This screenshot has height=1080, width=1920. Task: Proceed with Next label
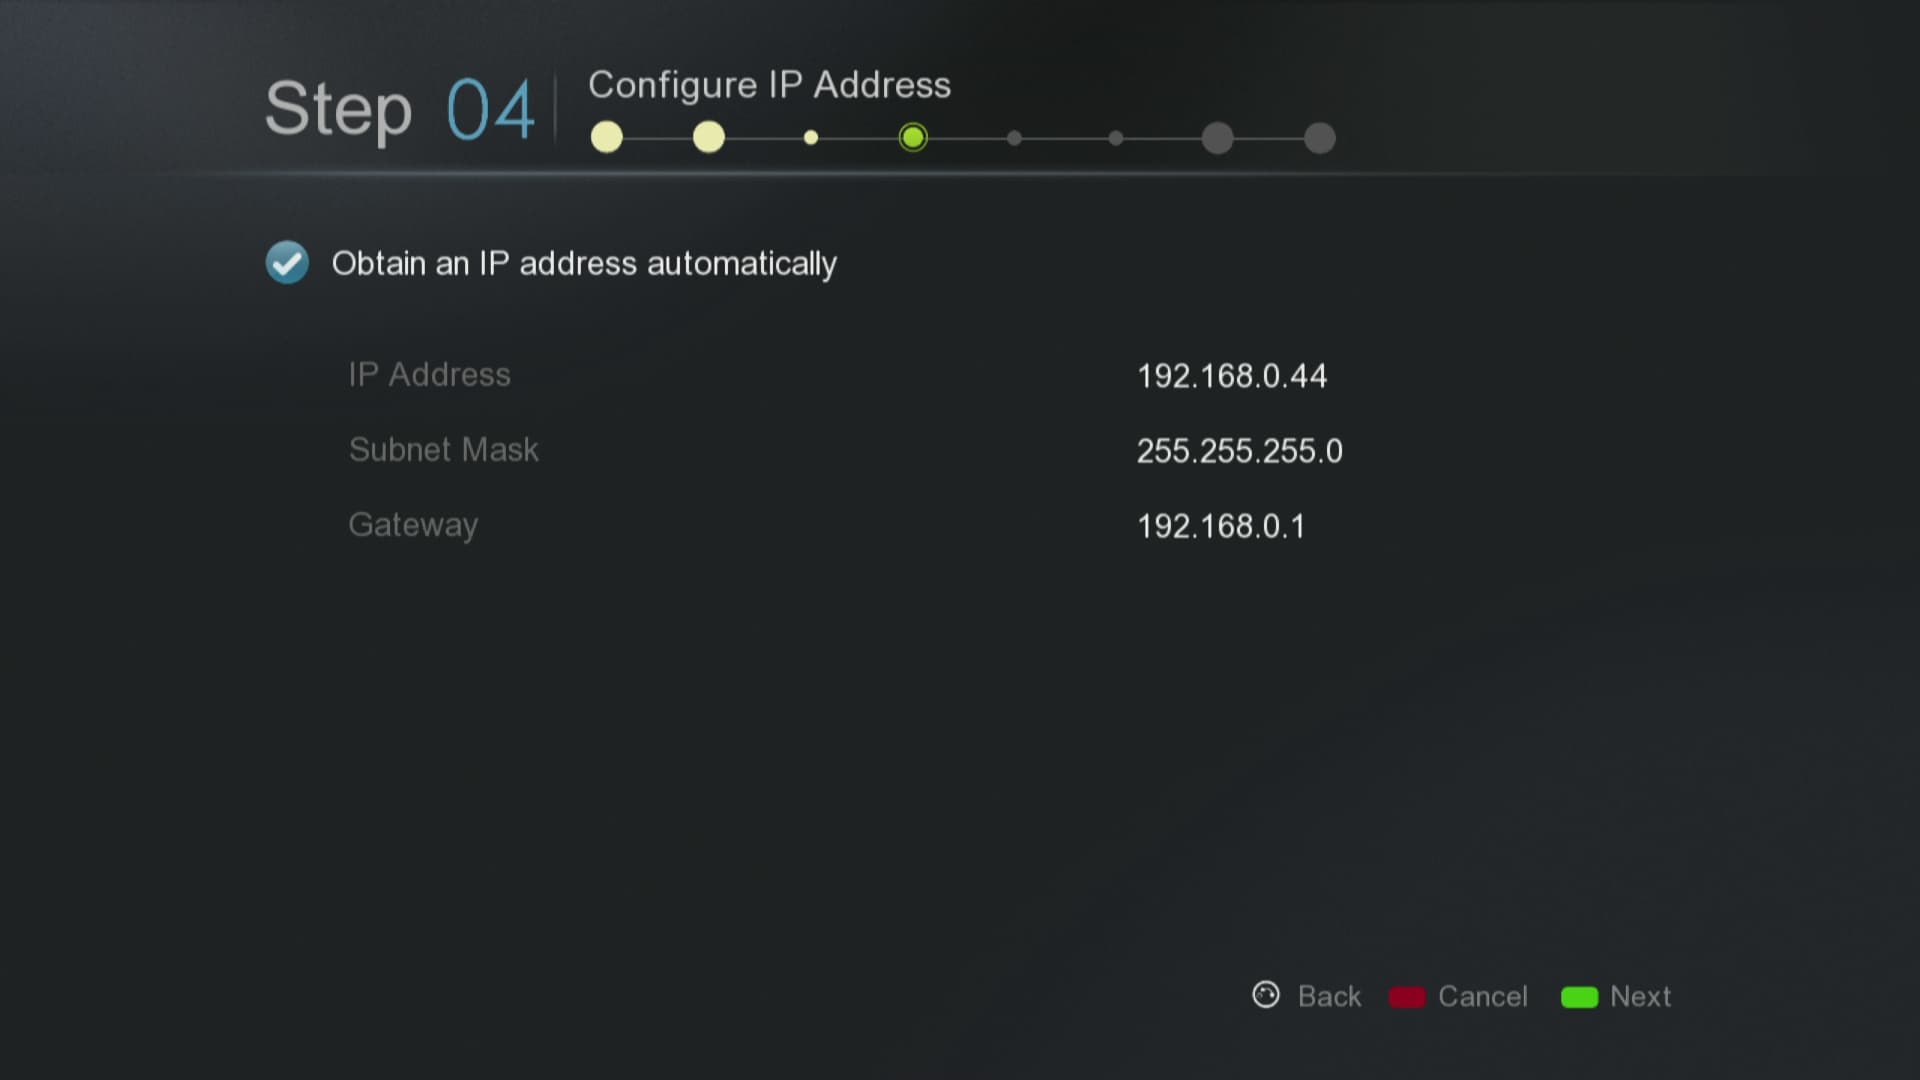(1641, 997)
